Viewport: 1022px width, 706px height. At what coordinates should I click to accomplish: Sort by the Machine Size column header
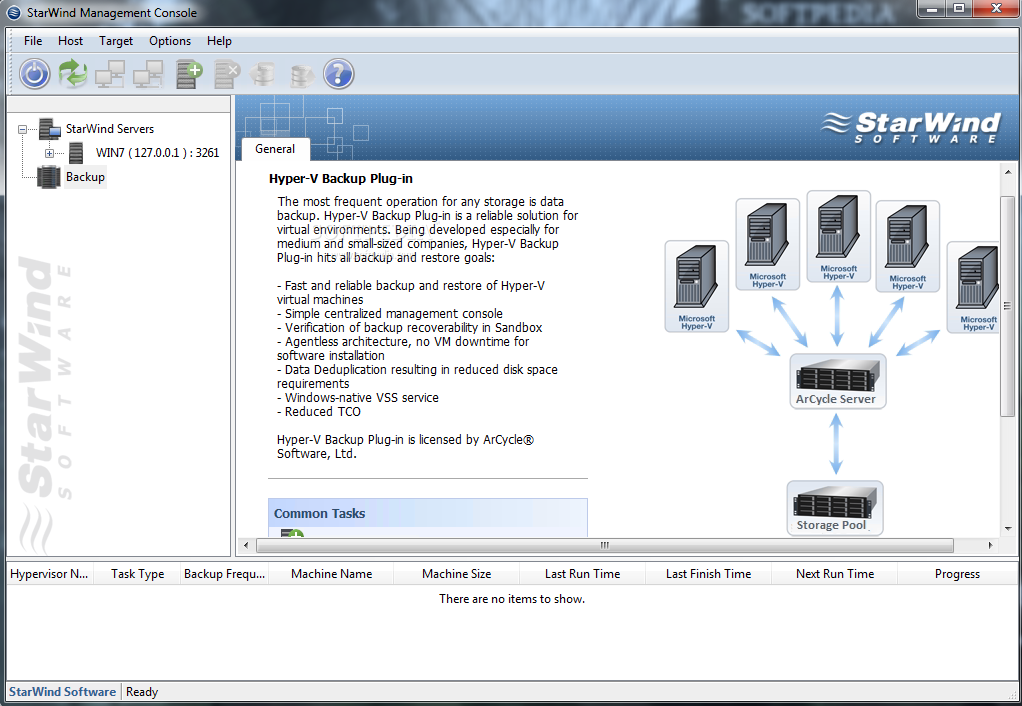point(456,574)
